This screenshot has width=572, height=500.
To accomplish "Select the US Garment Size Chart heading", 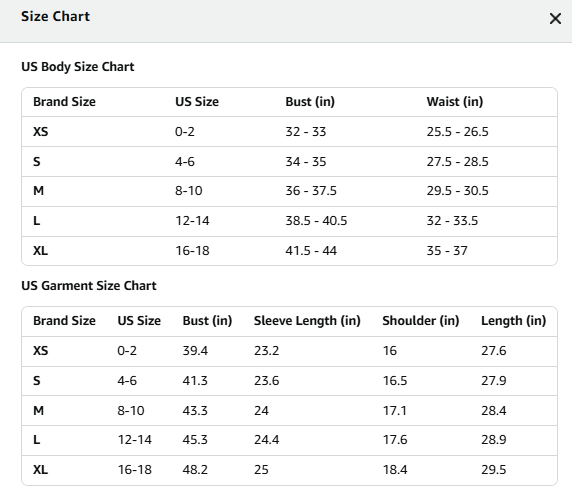I will tap(89, 286).
